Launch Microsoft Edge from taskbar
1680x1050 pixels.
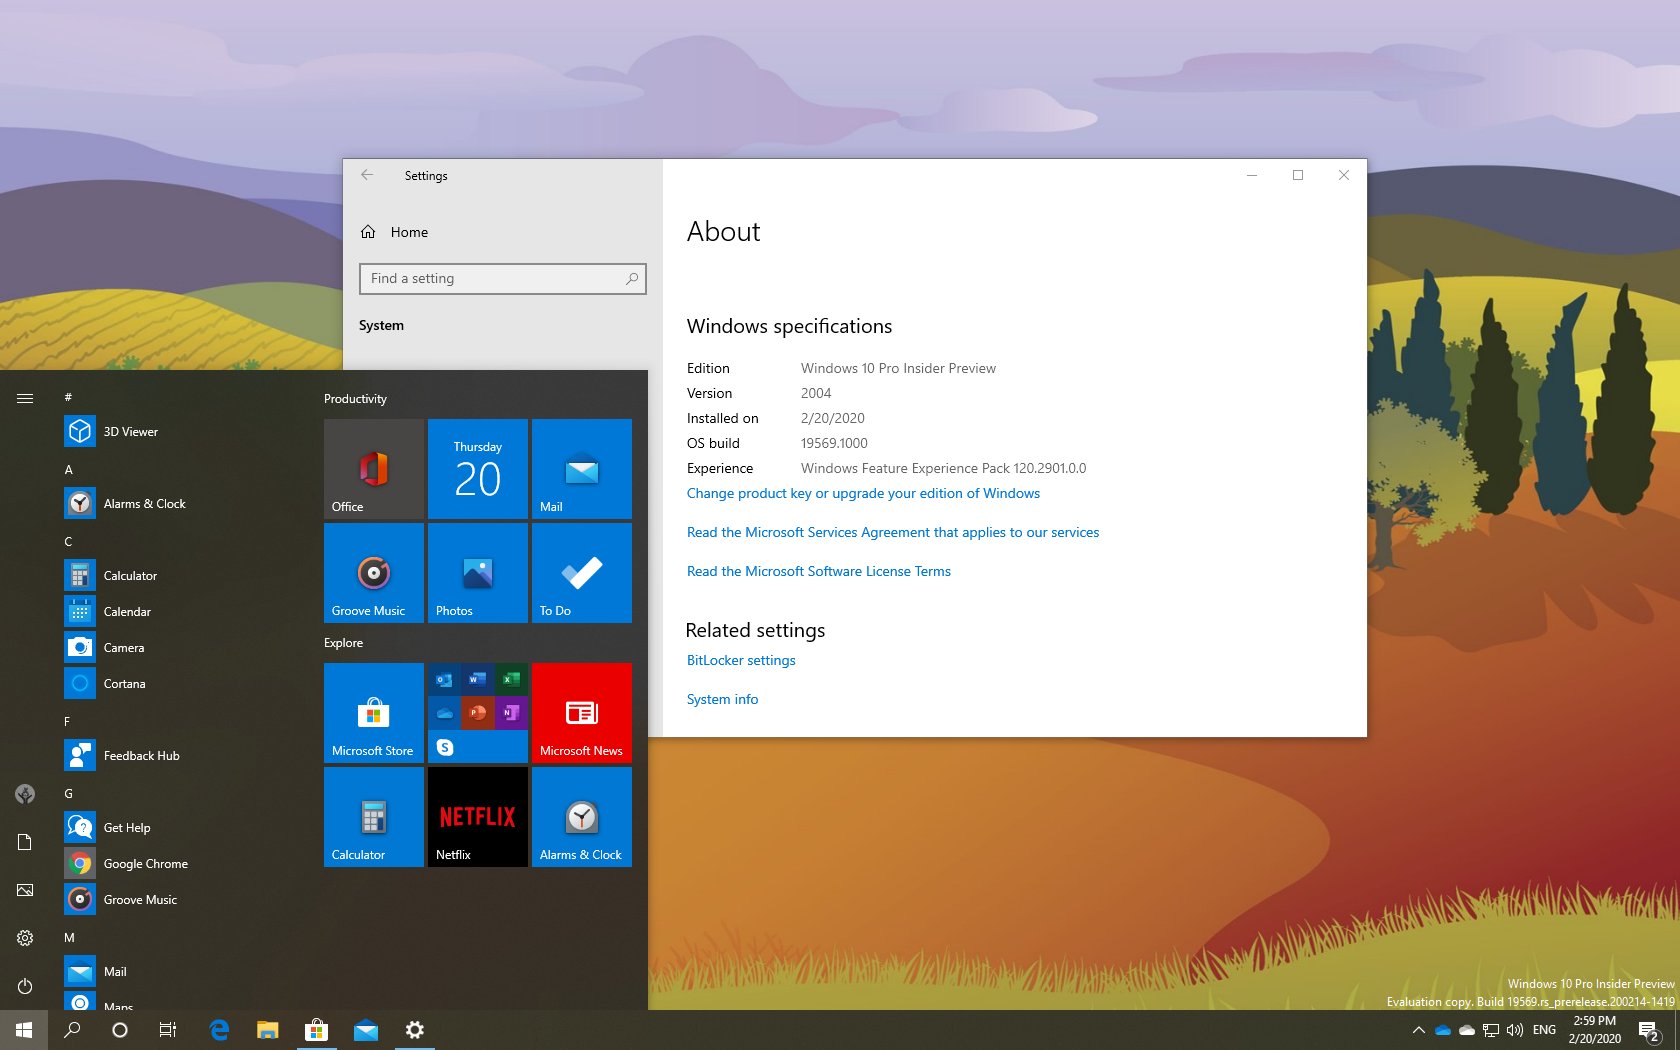[x=220, y=1030]
